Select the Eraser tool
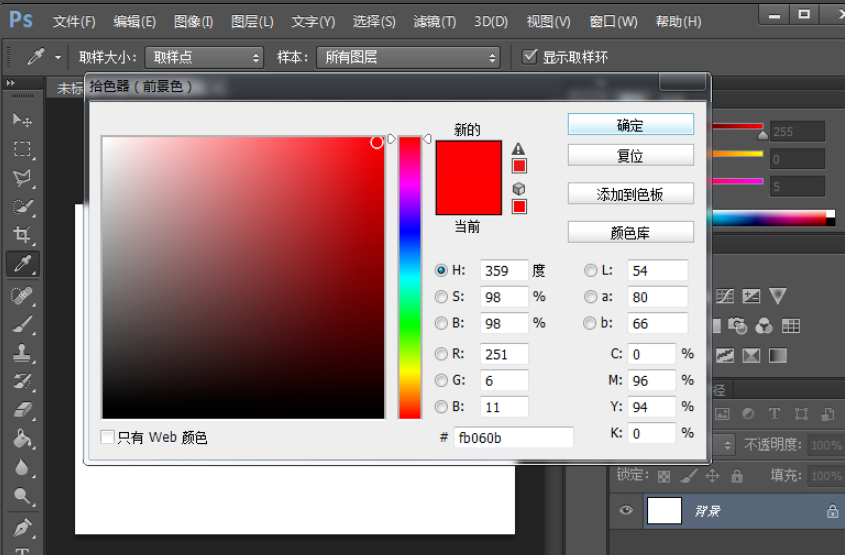The width and height of the screenshot is (845, 555). (x=22, y=411)
